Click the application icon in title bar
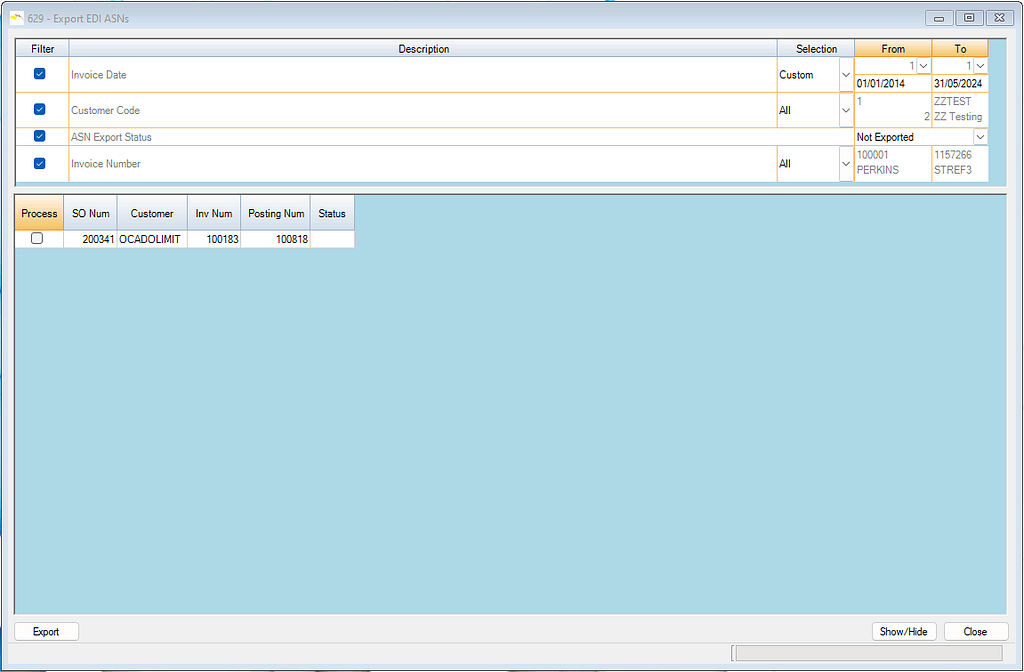This screenshot has width=1024, height=672. [x=16, y=17]
